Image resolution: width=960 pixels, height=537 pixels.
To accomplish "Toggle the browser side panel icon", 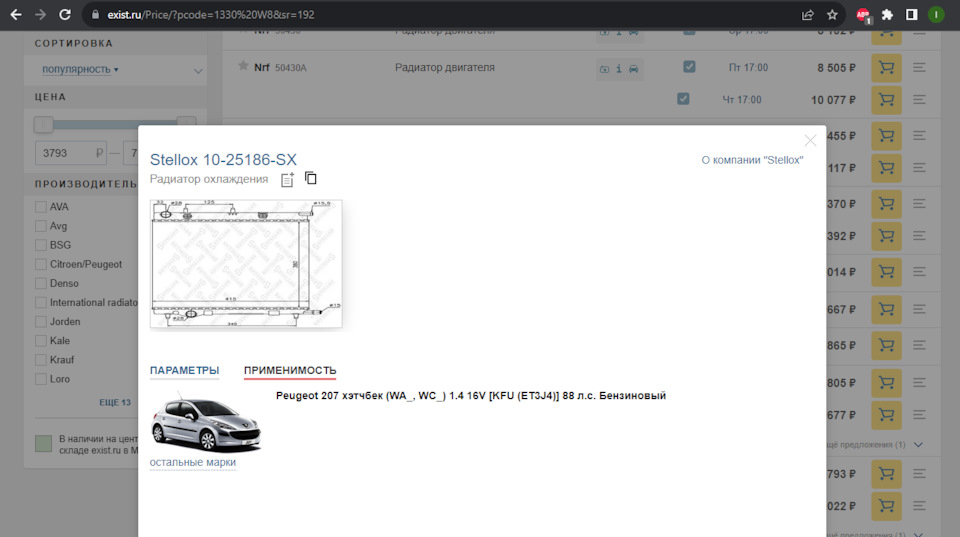I will point(912,15).
